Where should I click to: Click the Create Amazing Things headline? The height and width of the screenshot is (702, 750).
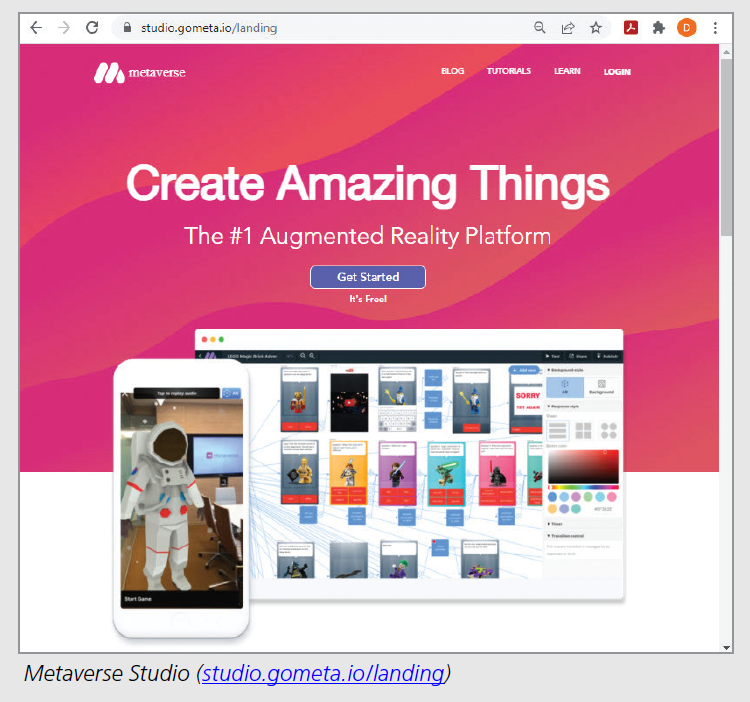tap(368, 185)
